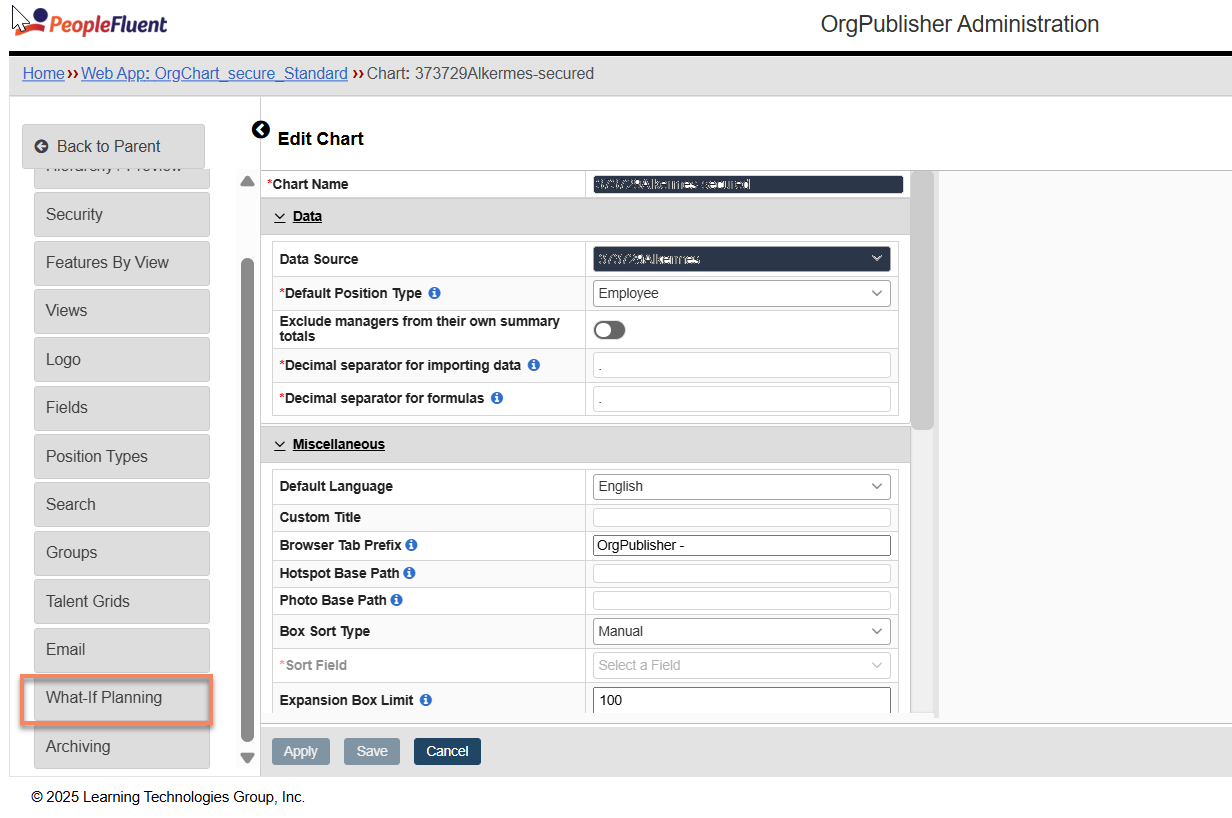This screenshot has width=1232, height=818.
Task: Show info for Photo Base Path
Action: coord(396,600)
